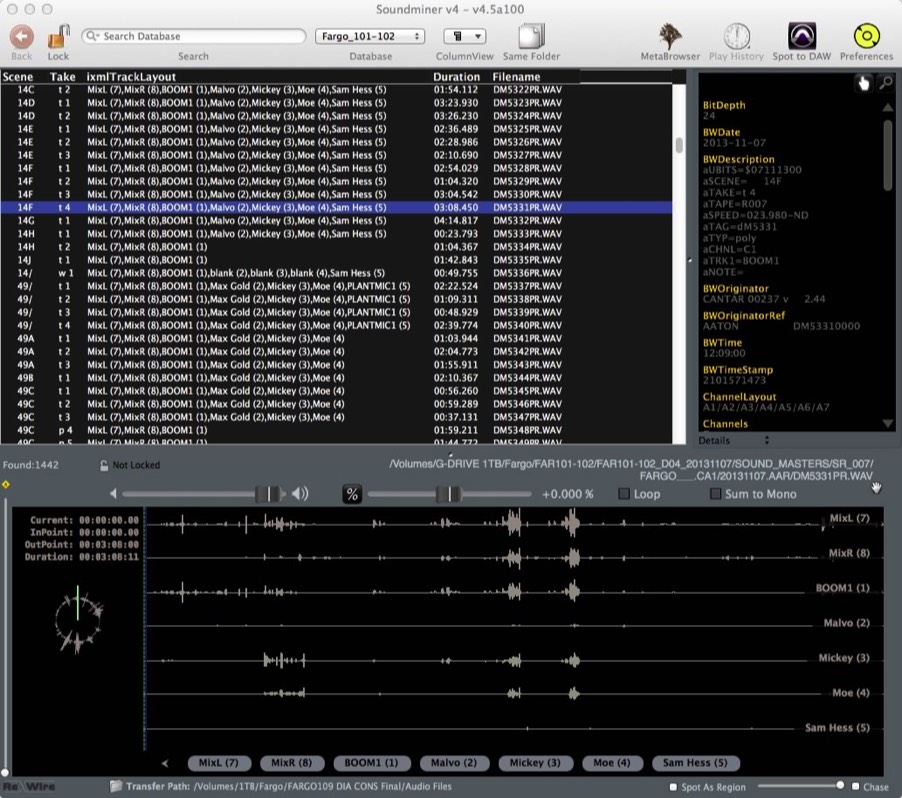
Task: Toggle Malvo (2) channel button
Action: point(454,763)
